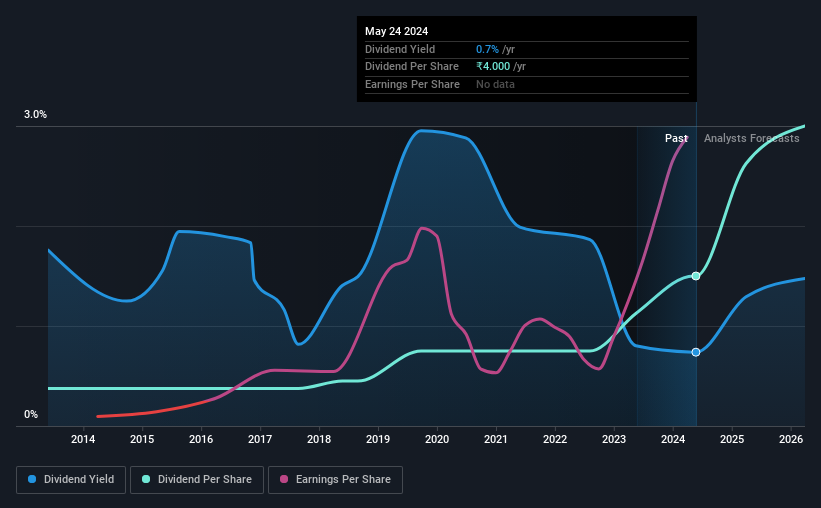Click the 2024 axis label
Screen dimensions: 821x508
point(673,439)
